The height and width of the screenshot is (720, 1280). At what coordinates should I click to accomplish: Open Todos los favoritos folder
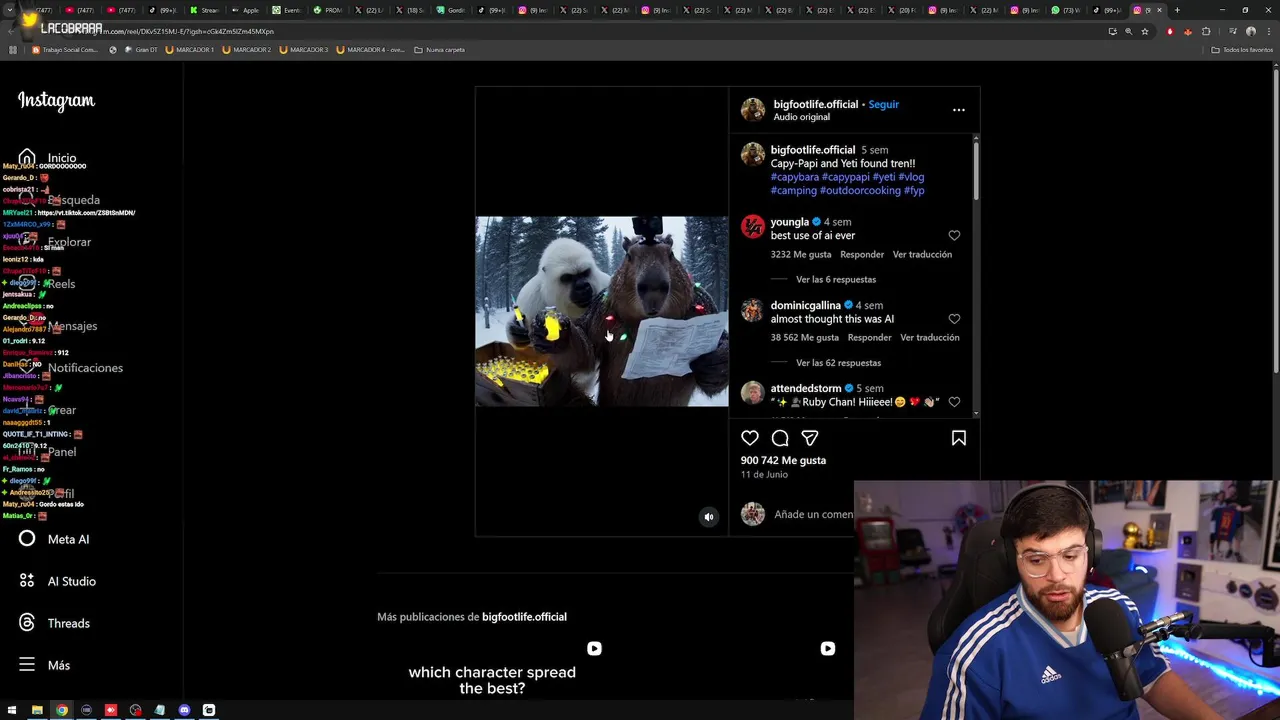[x=1242, y=50]
